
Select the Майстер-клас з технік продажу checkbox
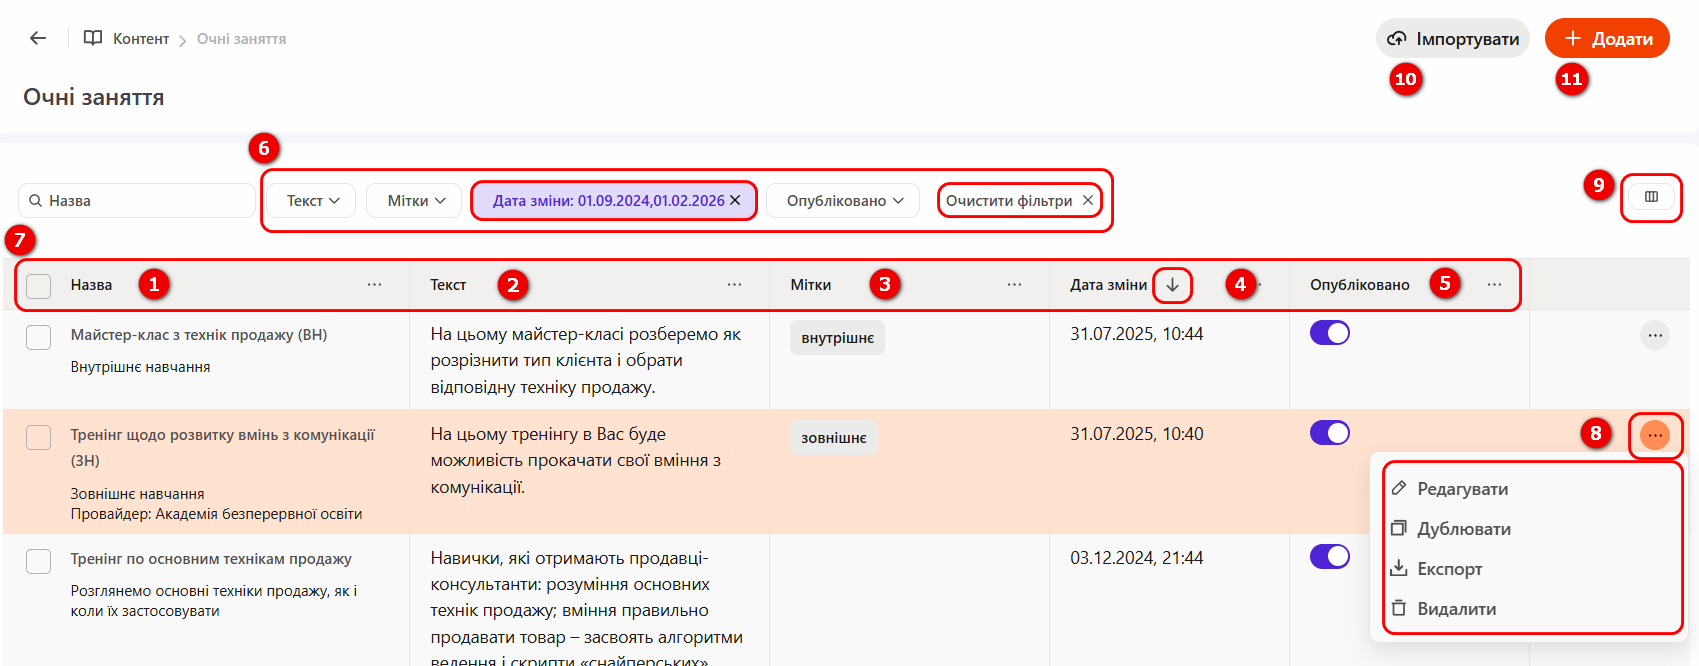pos(39,337)
